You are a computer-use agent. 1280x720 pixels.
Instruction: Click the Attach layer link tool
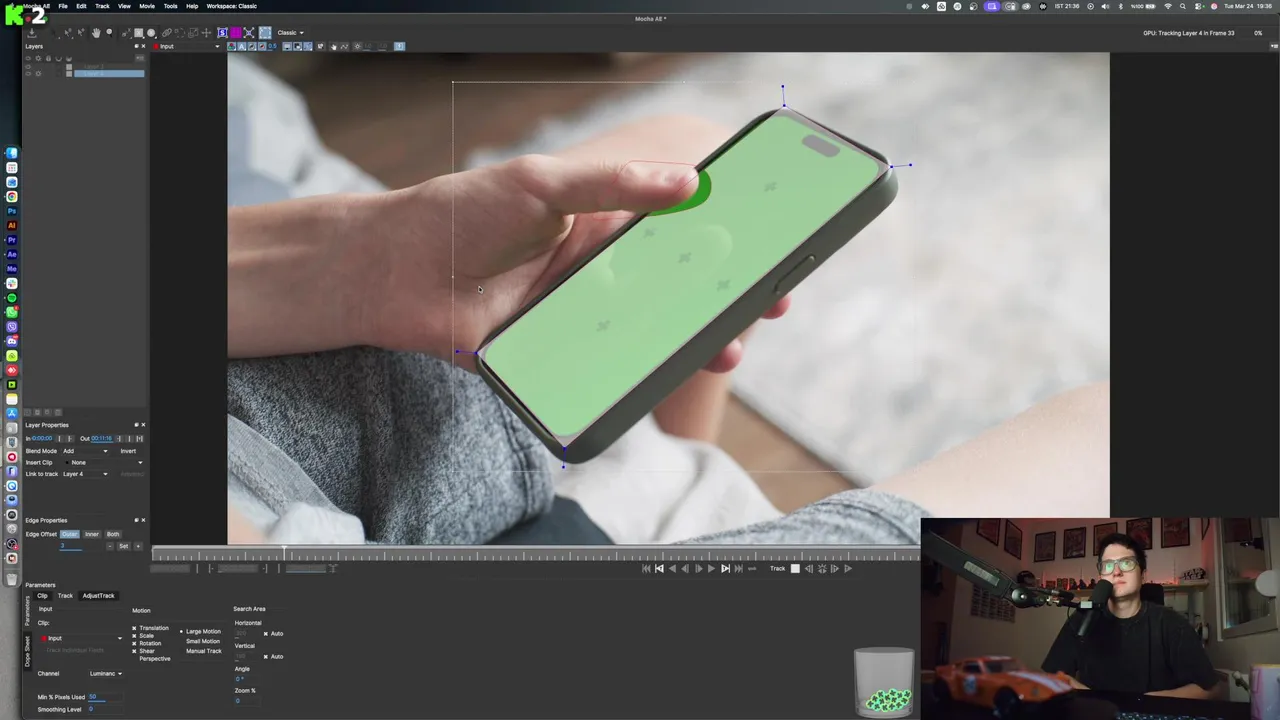(x=167, y=32)
